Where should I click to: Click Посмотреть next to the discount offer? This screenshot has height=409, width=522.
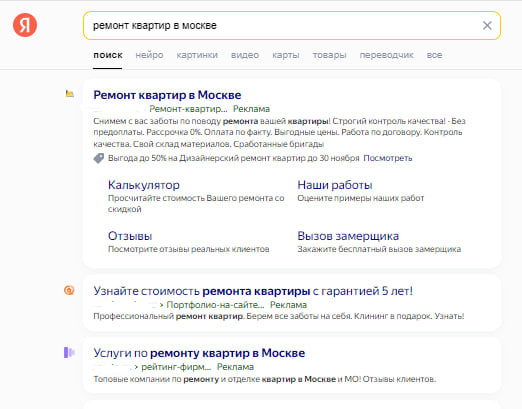coord(388,158)
